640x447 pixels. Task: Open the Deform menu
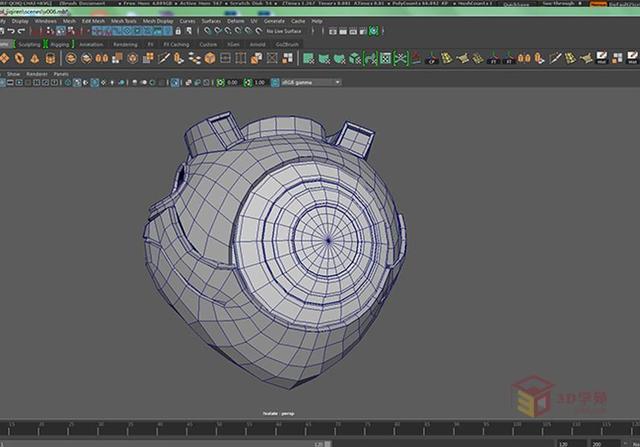pyautogui.click(x=236, y=21)
